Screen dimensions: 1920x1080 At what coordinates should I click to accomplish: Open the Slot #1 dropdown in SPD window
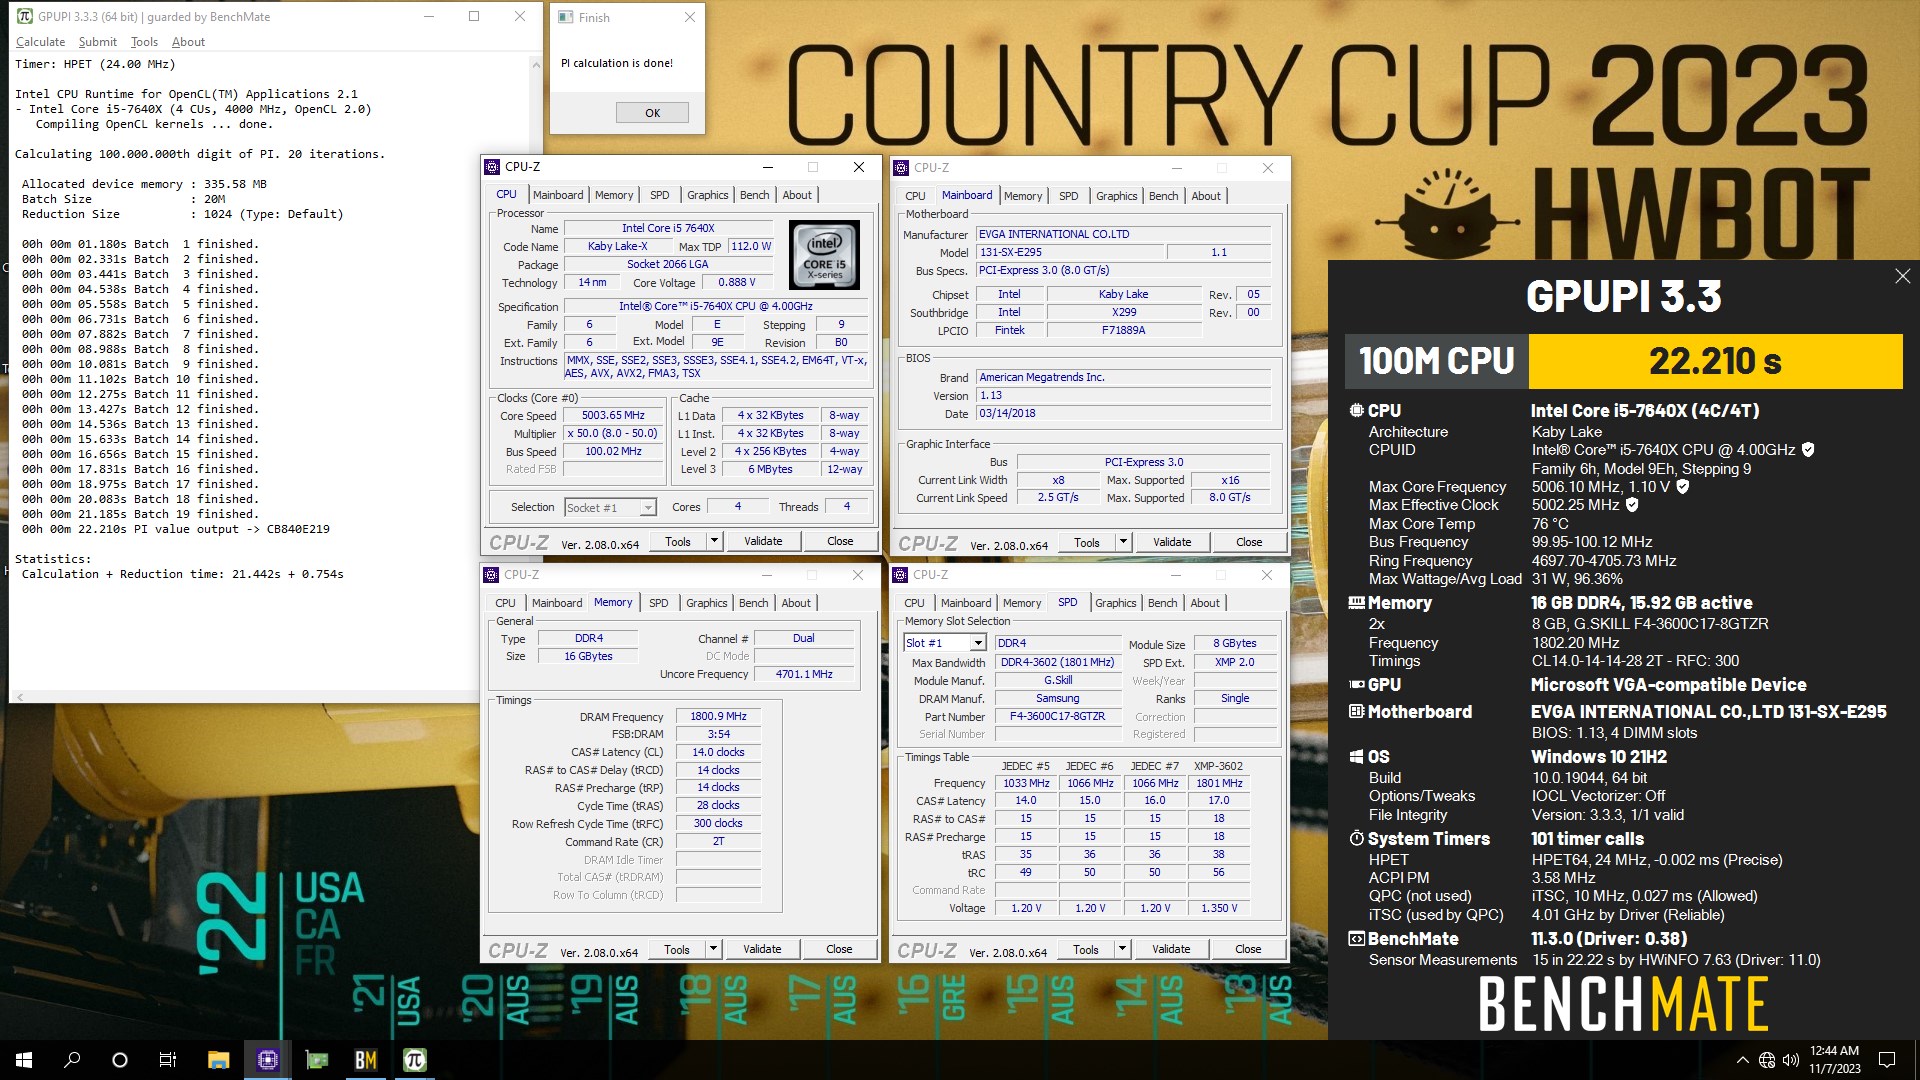tap(977, 643)
